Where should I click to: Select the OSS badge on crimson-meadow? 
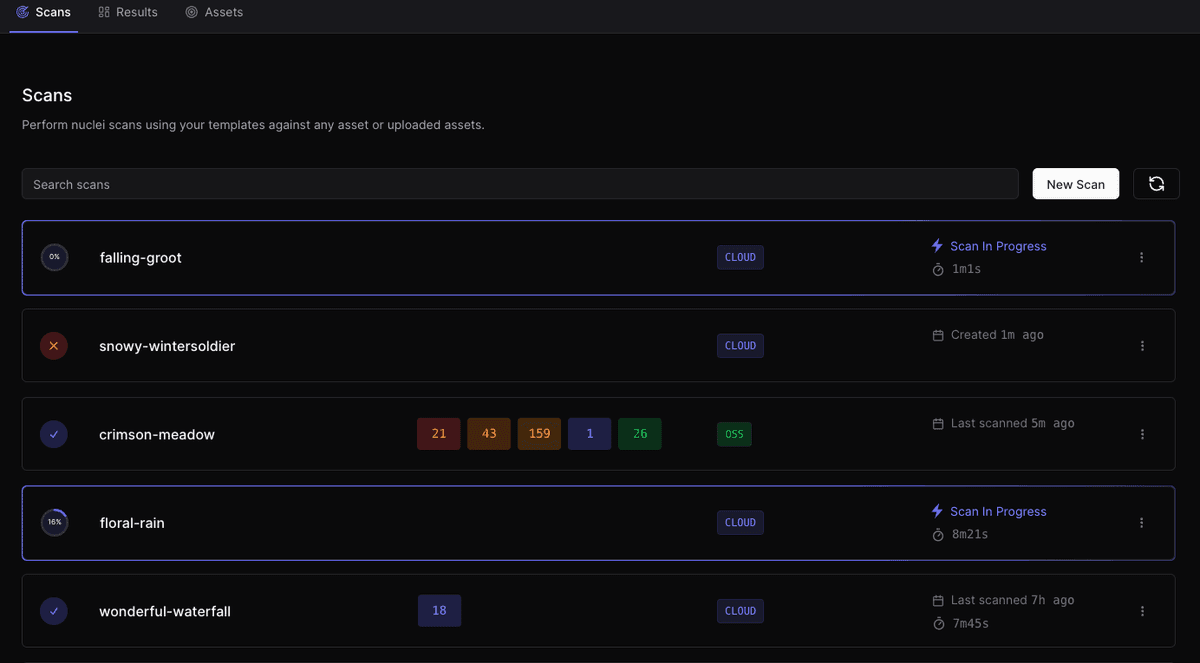click(x=734, y=434)
